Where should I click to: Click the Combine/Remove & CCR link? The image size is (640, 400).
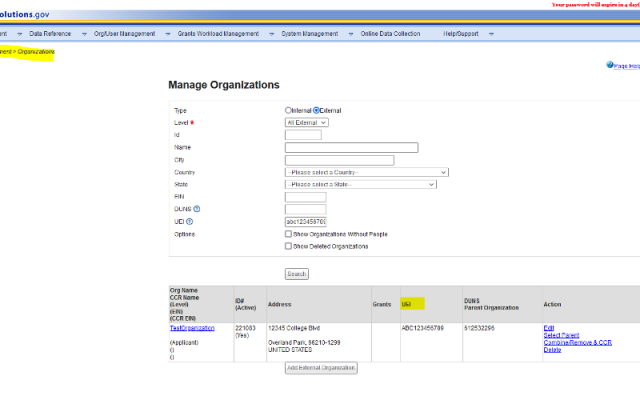[x=577, y=342]
